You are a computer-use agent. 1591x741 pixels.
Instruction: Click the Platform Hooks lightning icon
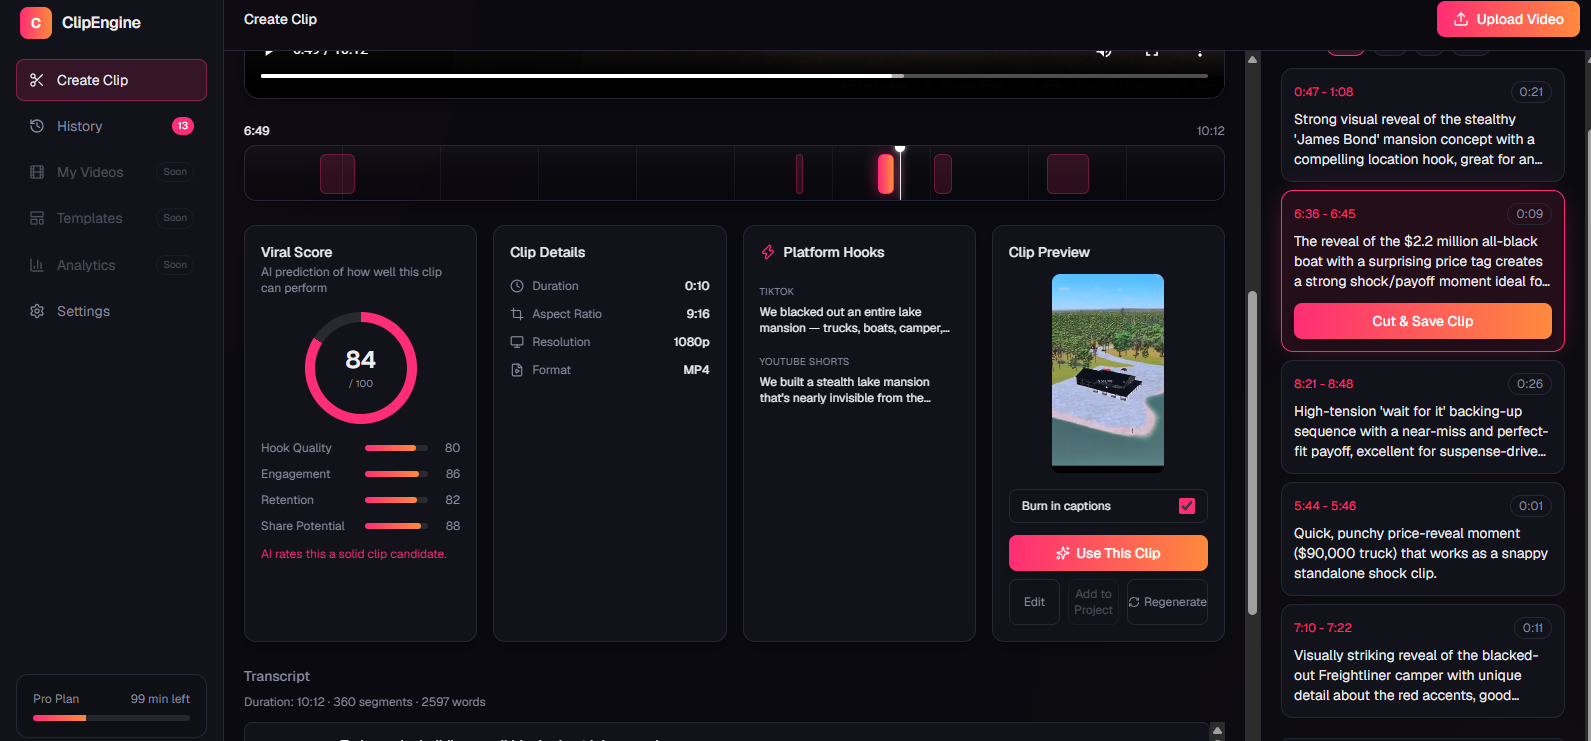tap(768, 252)
